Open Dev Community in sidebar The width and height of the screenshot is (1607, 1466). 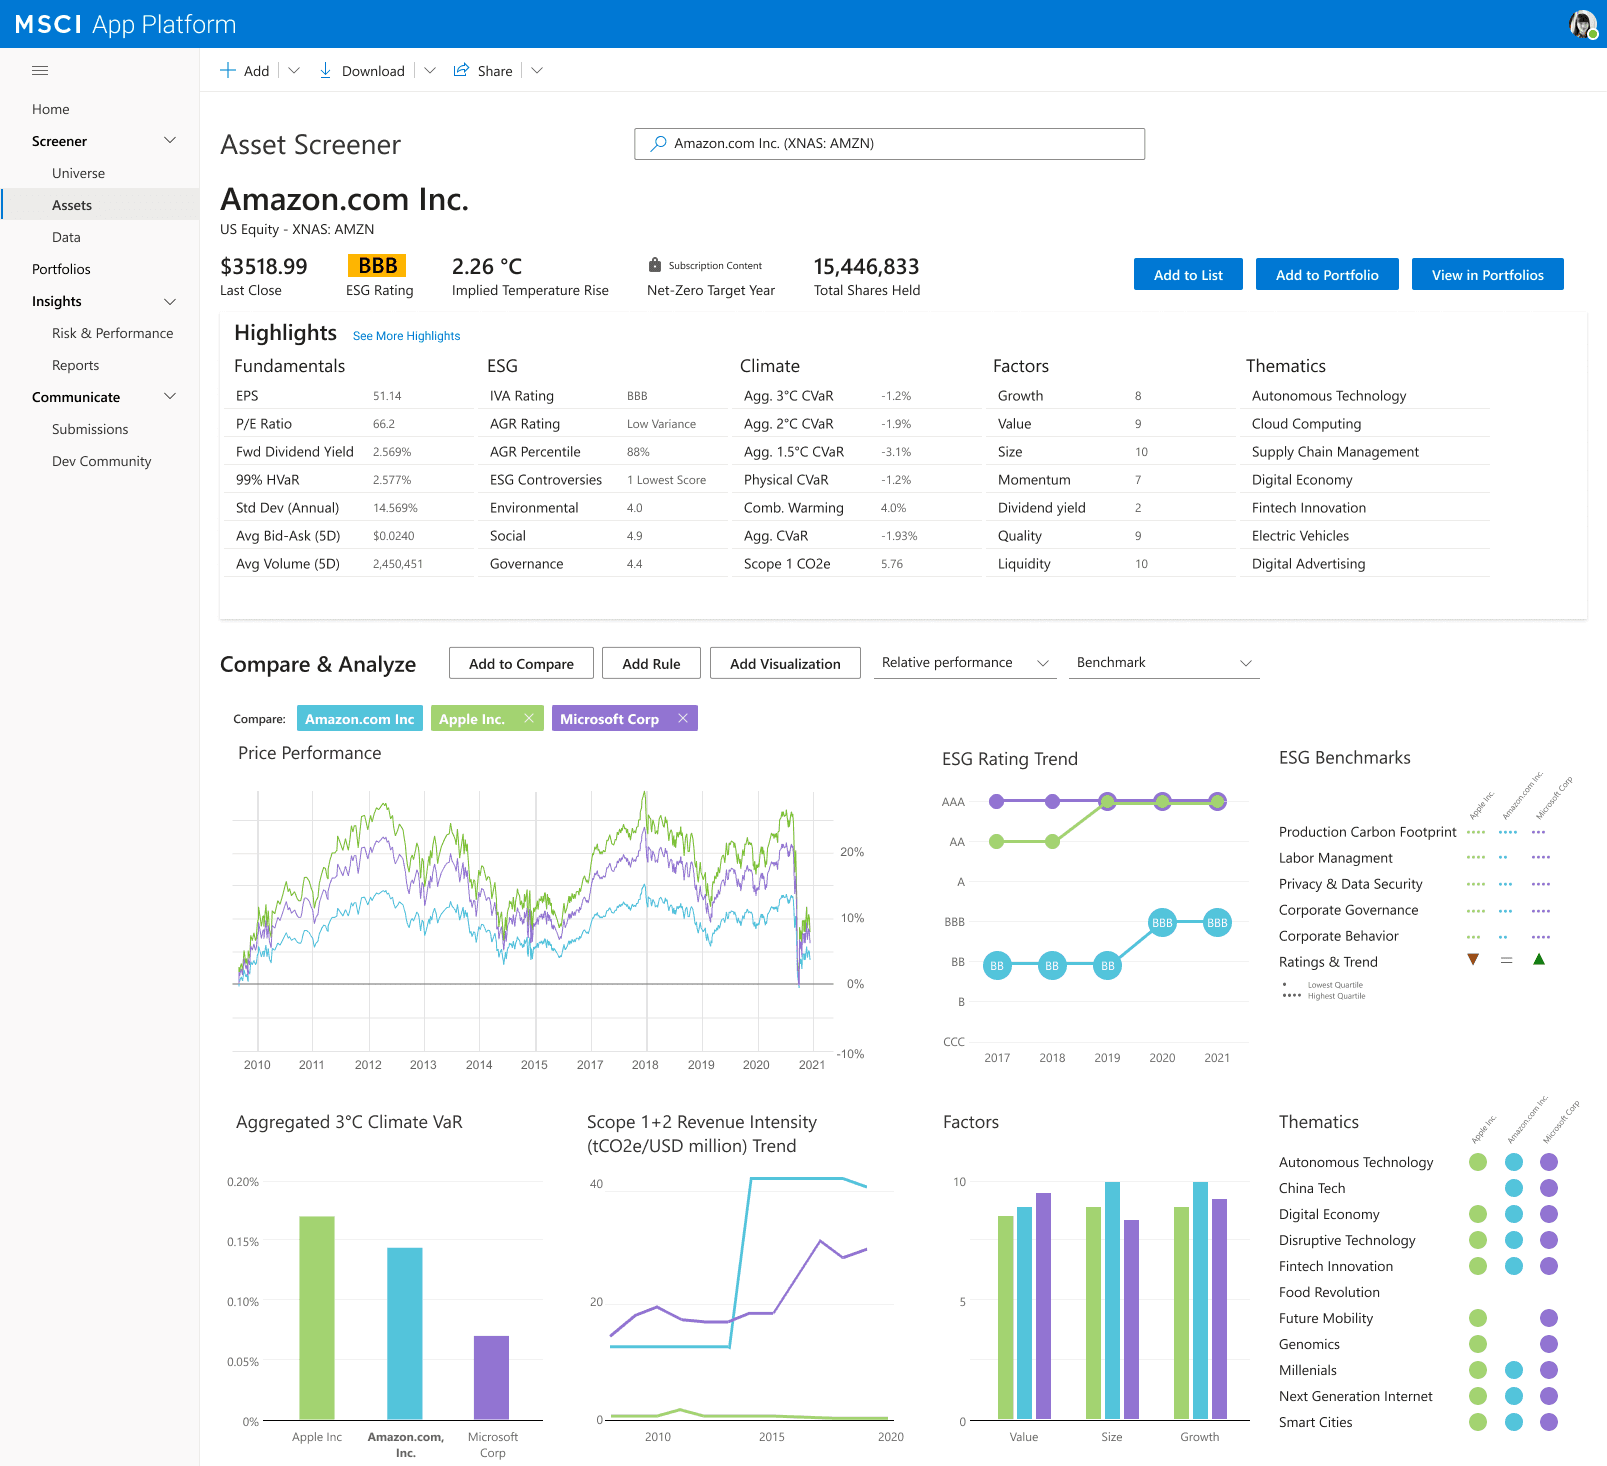pyautogui.click(x=101, y=461)
